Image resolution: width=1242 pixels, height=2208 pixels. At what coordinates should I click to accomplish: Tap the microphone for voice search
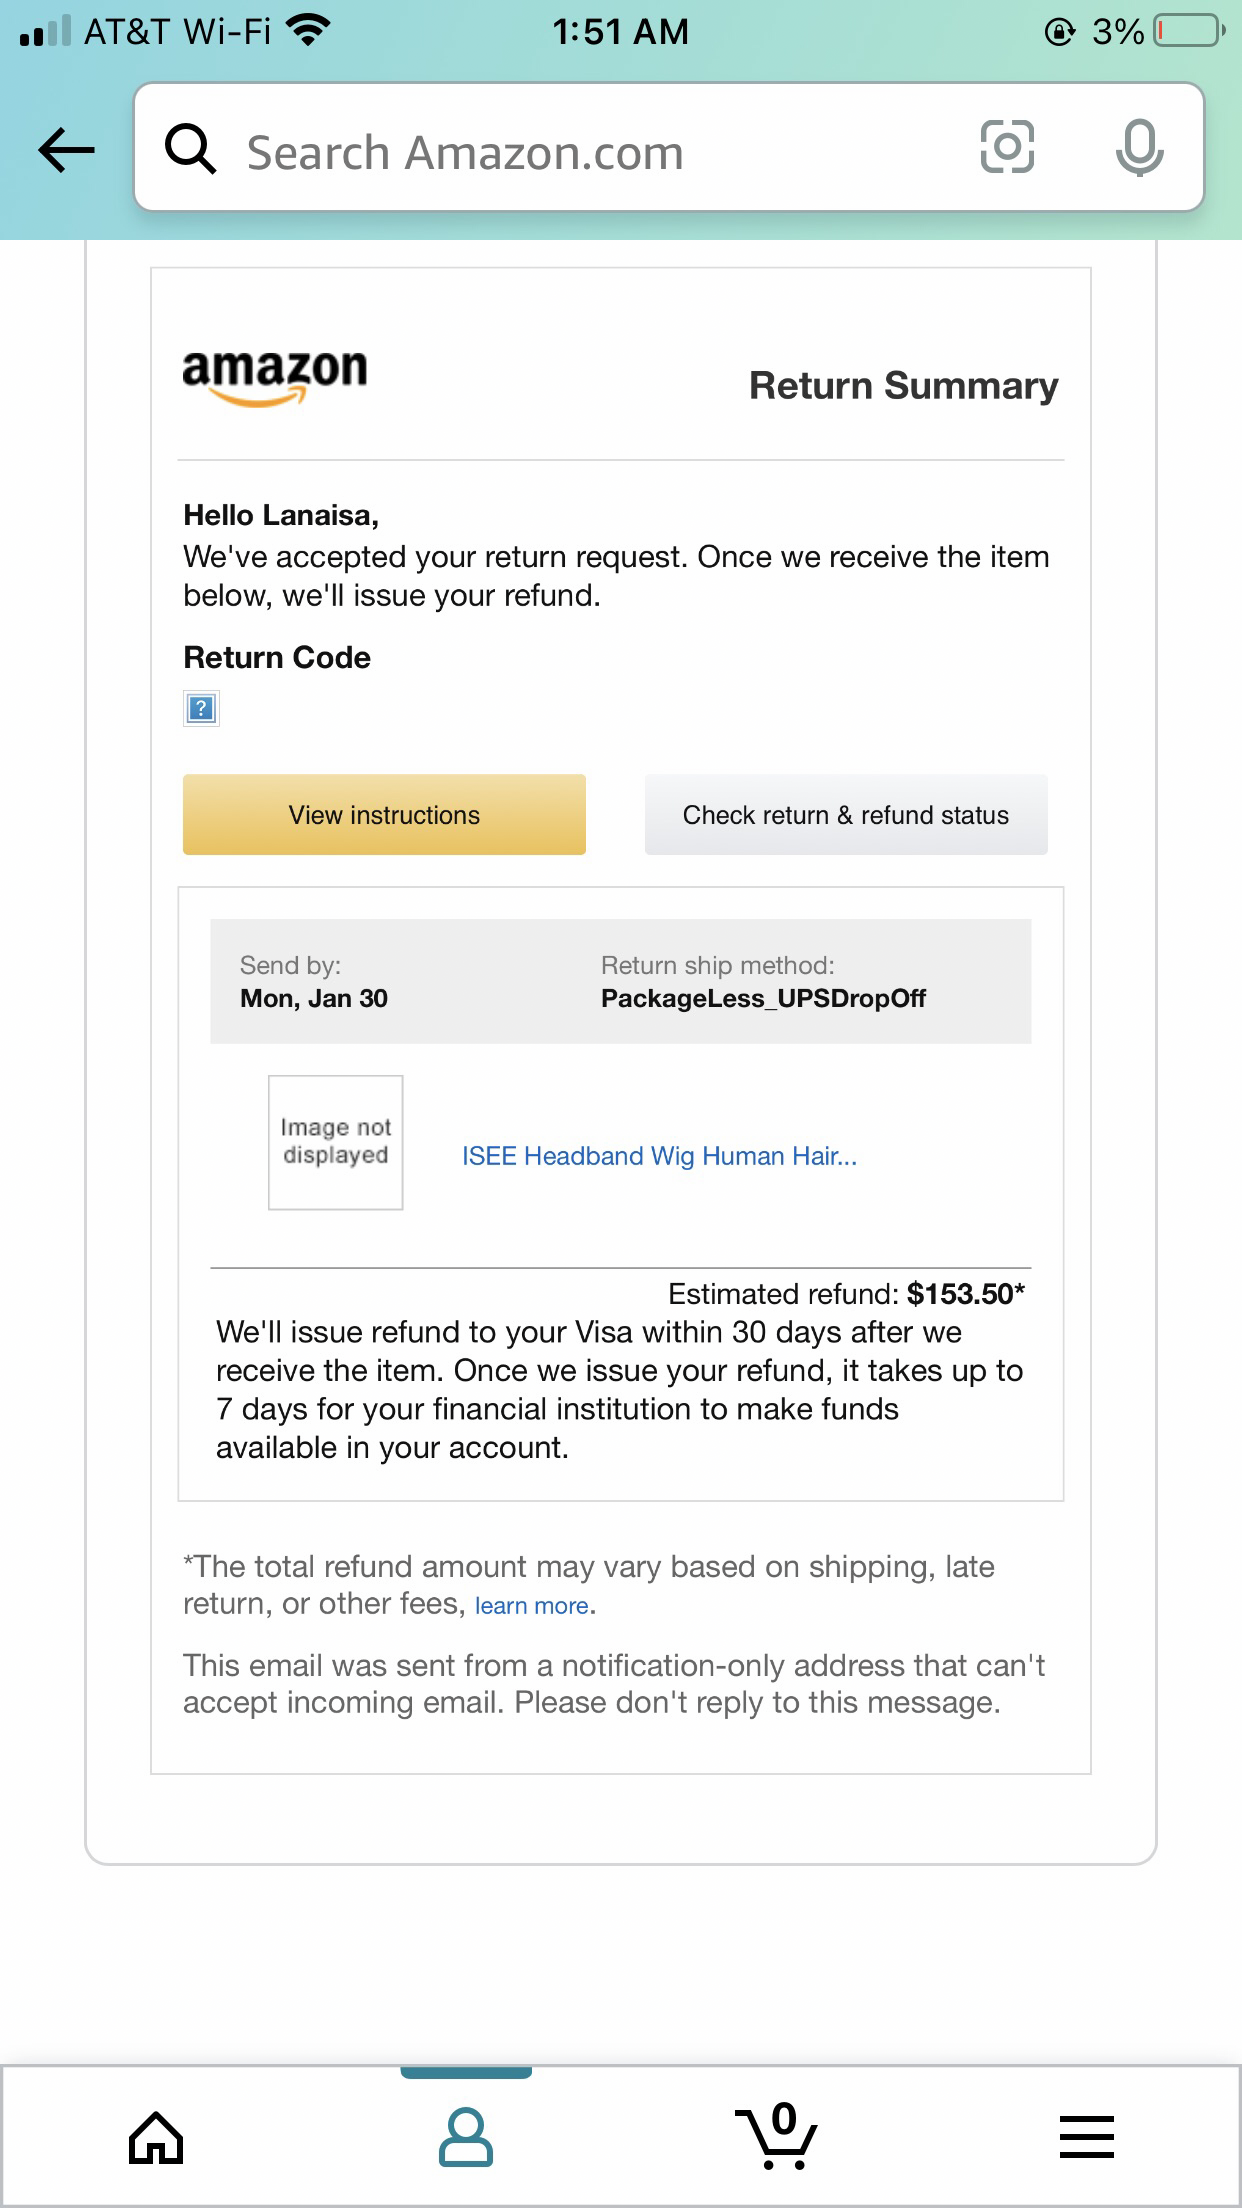(1140, 150)
